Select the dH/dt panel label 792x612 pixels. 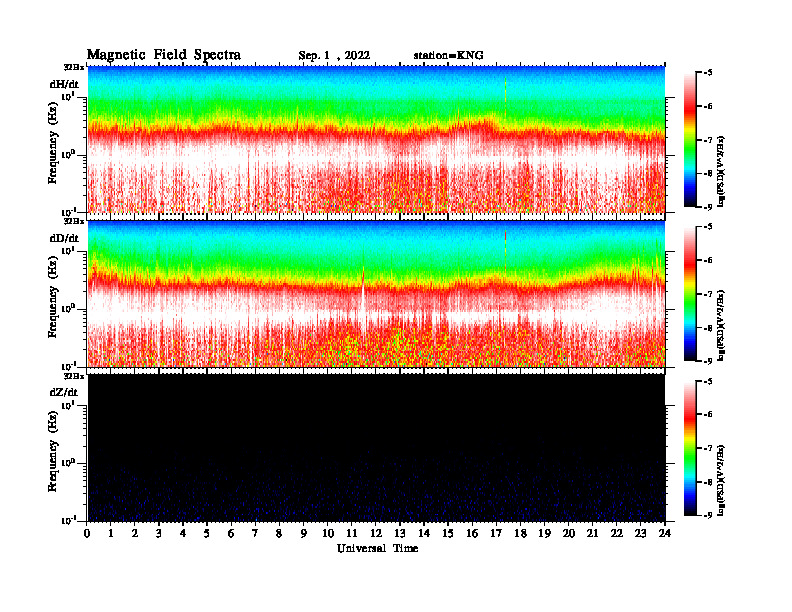pos(64,84)
